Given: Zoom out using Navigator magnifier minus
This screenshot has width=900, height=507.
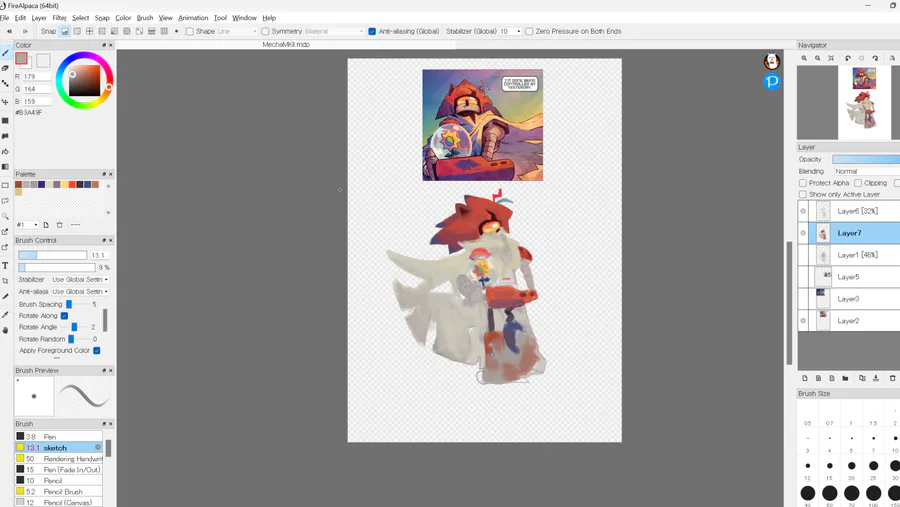Looking at the screenshot, I should pos(817,58).
